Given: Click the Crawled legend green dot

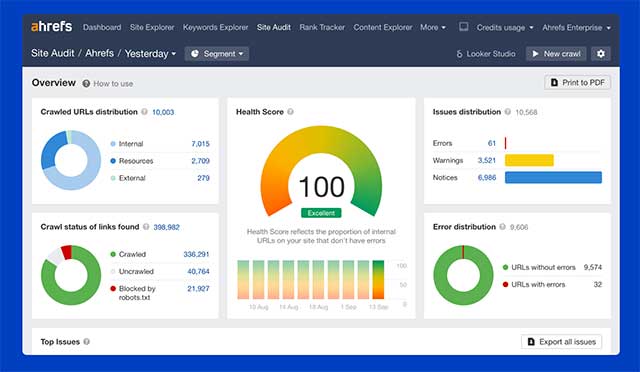Looking at the screenshot, I should (x=113, y=254).
